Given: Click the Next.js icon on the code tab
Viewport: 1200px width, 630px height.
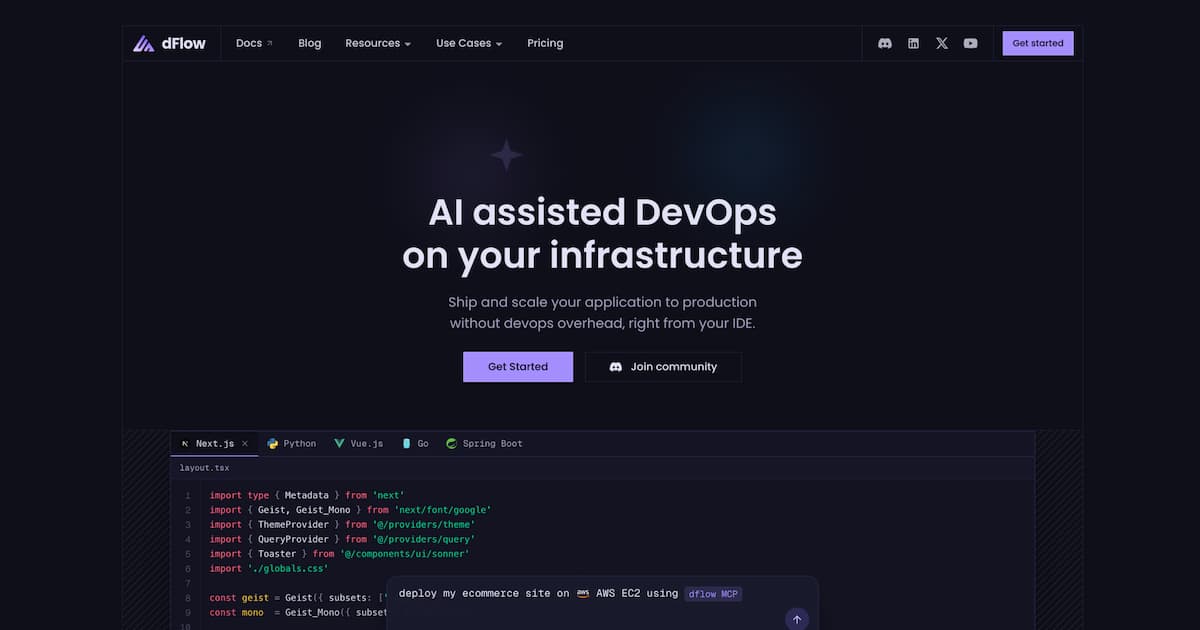Looking at the screenshot, I should point(185,444).
